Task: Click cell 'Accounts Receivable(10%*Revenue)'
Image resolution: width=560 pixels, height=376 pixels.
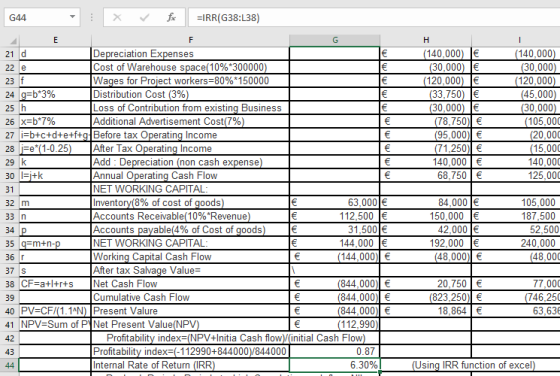Action: coord(190,216)
